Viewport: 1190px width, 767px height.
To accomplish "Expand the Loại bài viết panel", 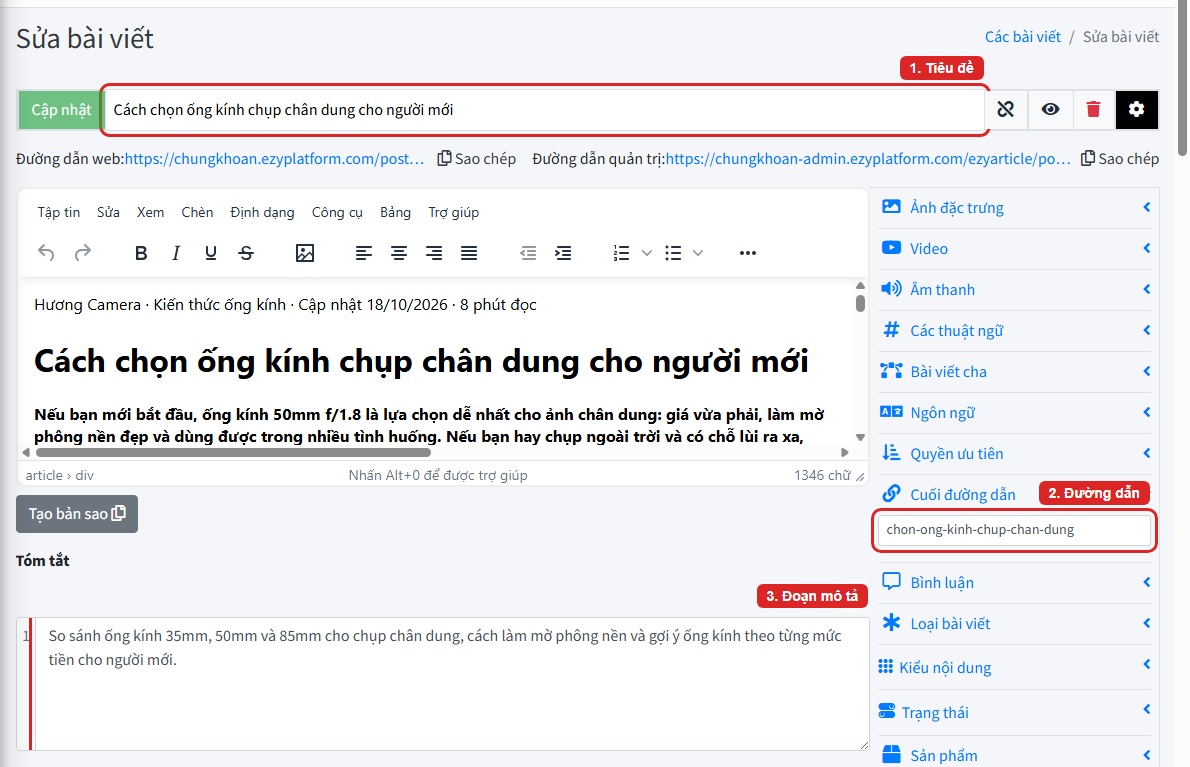I will pos(1015,623).
